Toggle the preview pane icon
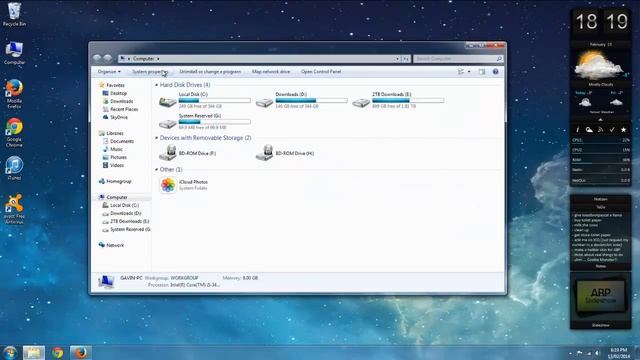This screenshot has width=640, height=360. coord(482,71)
